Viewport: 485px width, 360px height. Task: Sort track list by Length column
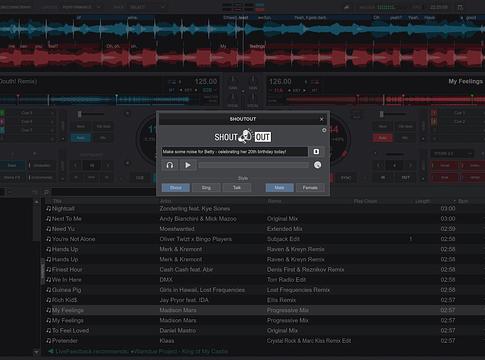422,201
